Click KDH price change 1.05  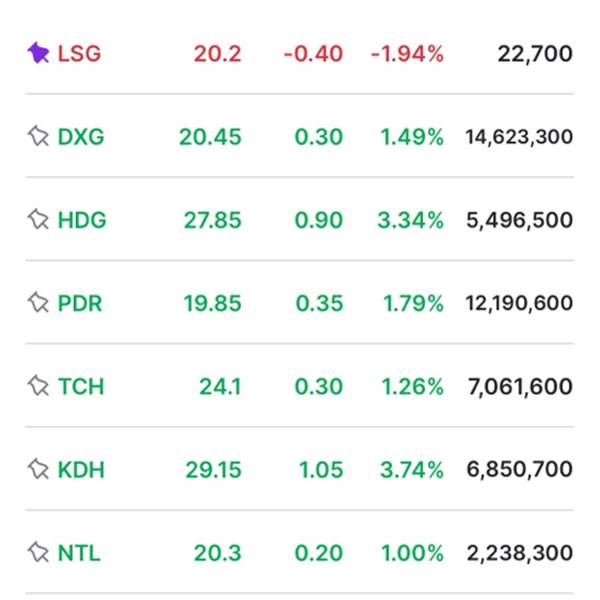tap(319, 469)
